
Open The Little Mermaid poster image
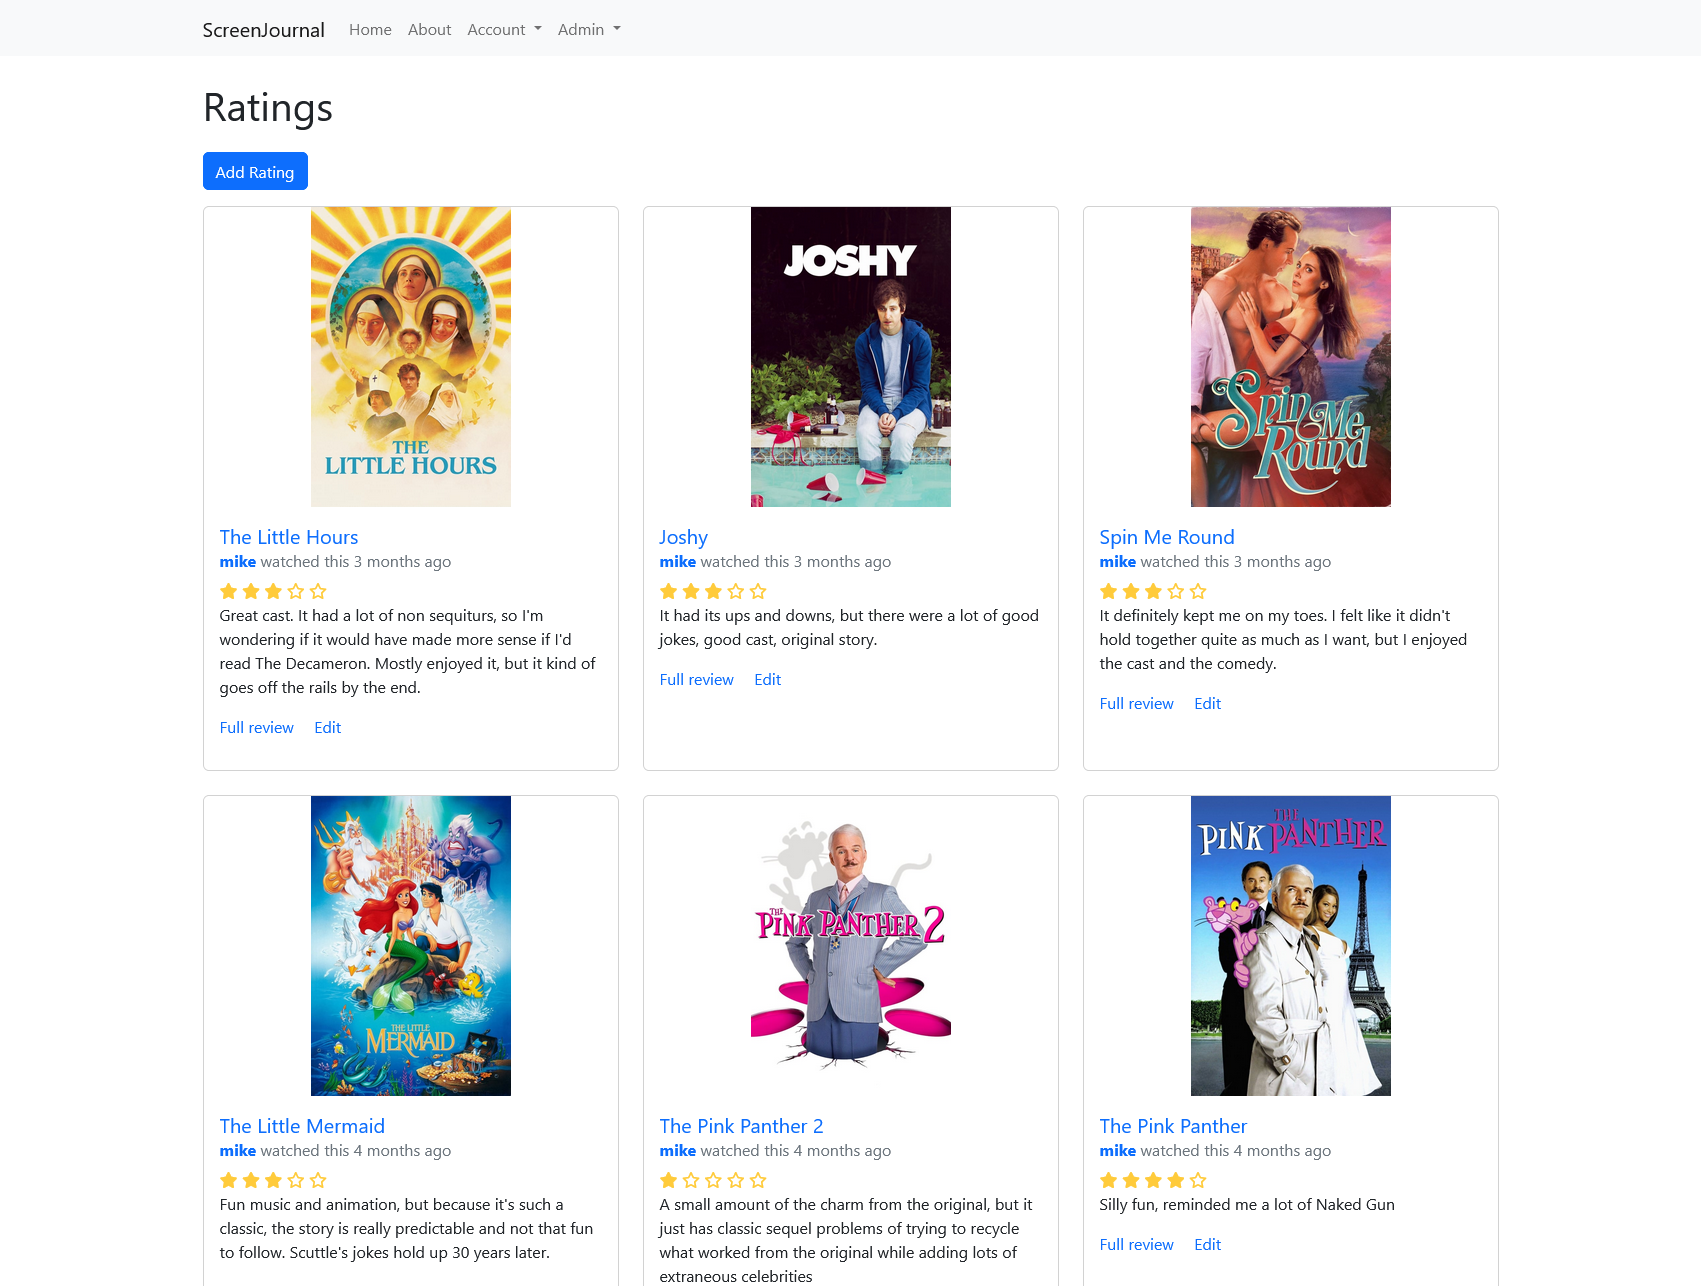410,946
